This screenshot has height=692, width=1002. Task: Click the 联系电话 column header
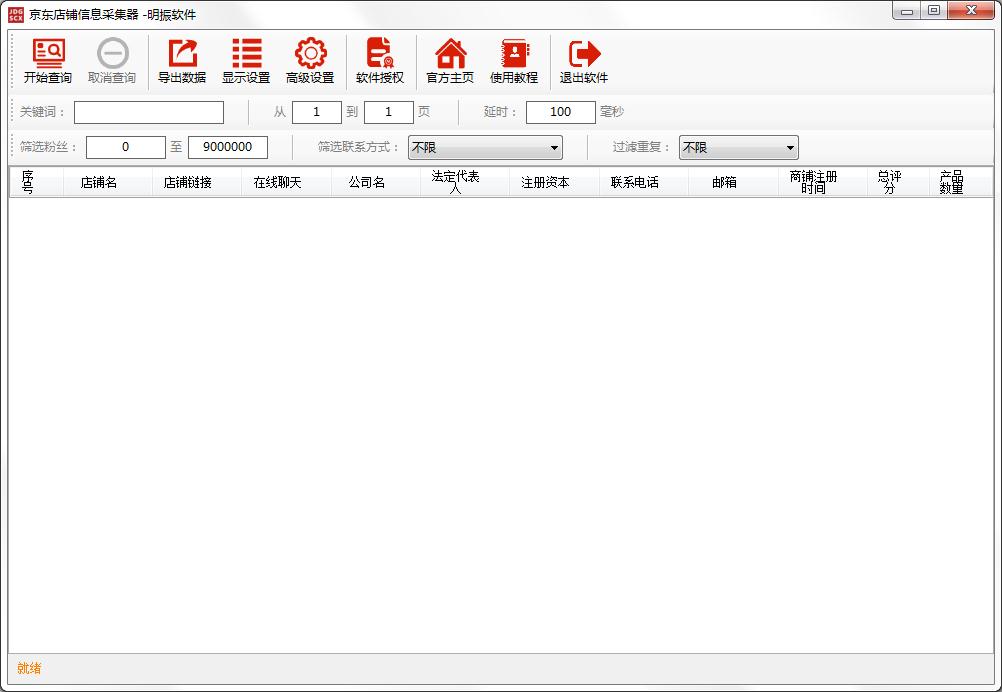coord(644,182)
